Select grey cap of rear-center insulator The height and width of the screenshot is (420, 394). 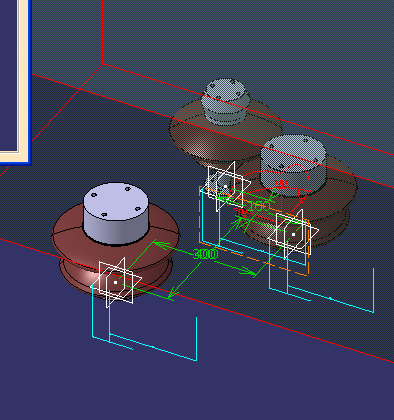pyautogui.click(x=225, y=100)
